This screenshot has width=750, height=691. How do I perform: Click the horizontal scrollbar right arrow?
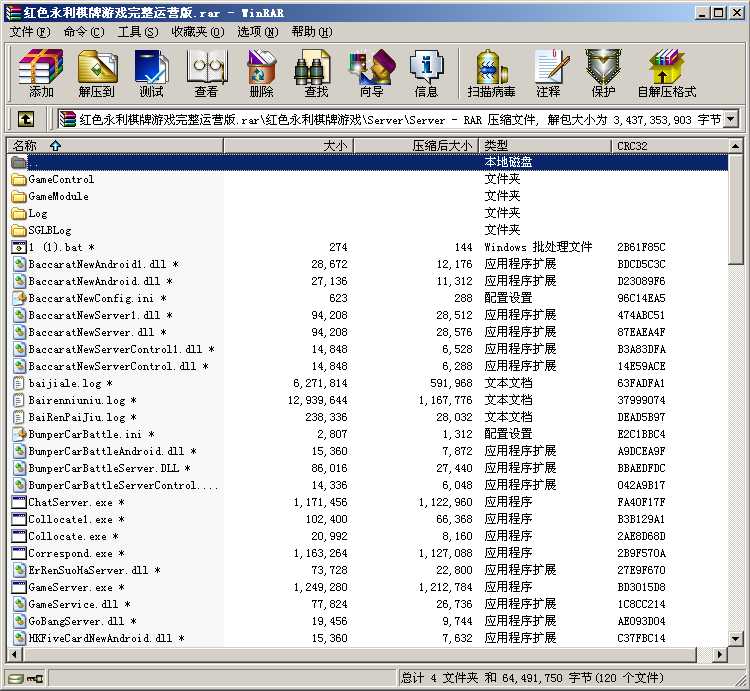point(719,654)
